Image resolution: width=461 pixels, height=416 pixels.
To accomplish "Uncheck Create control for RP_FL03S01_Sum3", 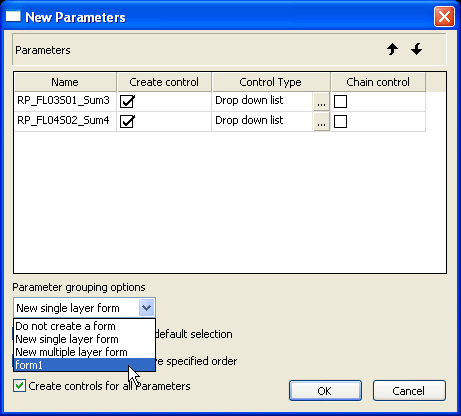I will (x=127, y=101).
